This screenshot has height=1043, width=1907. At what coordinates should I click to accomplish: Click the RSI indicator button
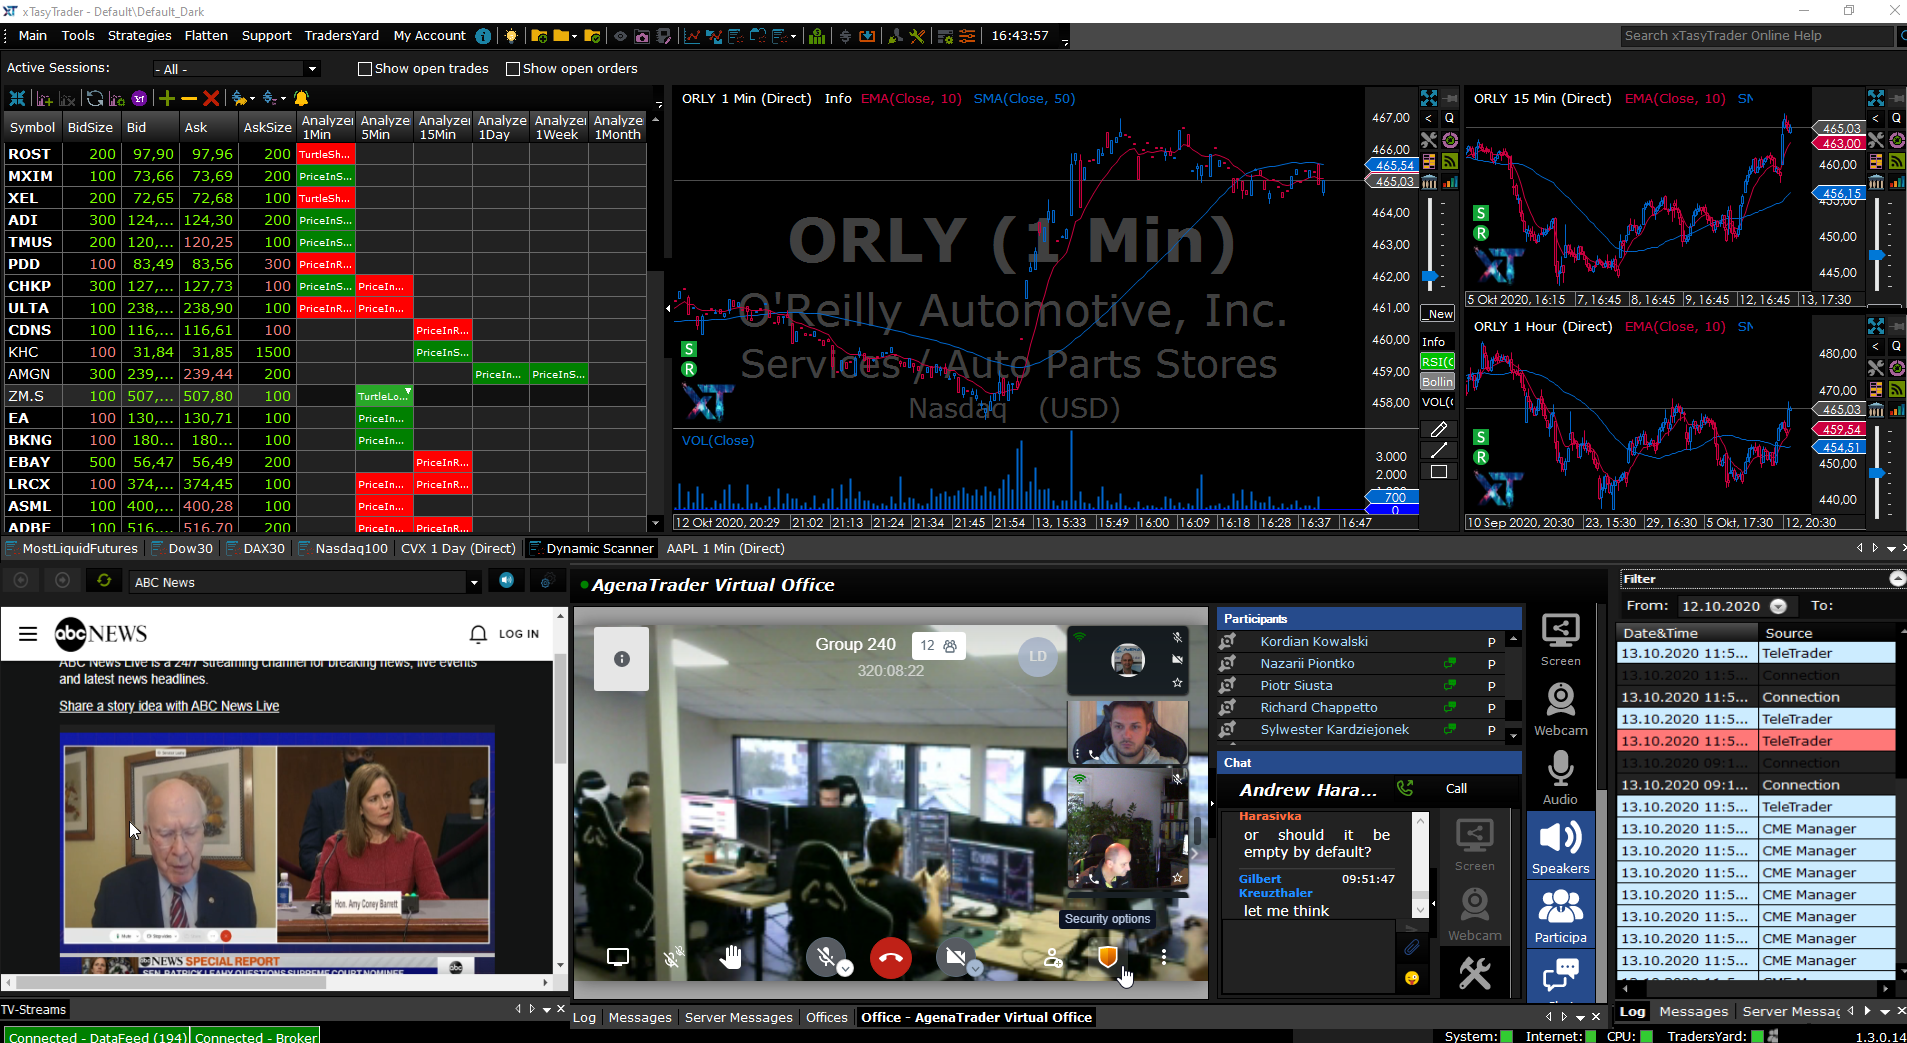tap(1438, 362)
